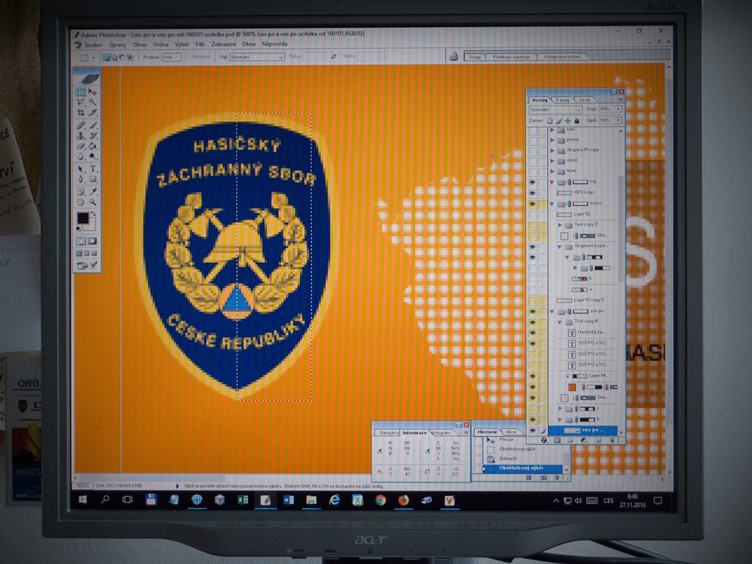Open layer blend mode dropdown Normální
Image resolution: width=752 pixels, height=564 pixels.
tap(554, 110)
